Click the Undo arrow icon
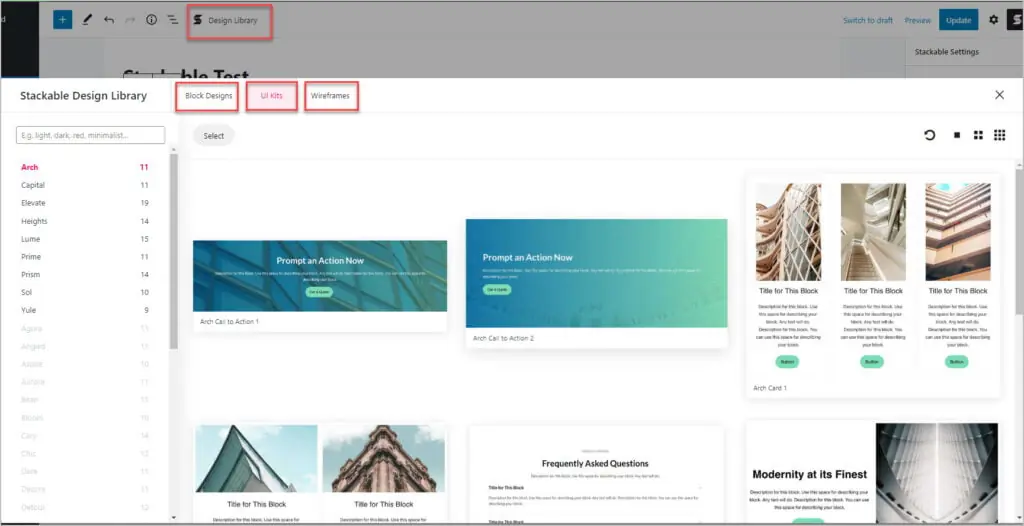 click(x=108, y=20)
